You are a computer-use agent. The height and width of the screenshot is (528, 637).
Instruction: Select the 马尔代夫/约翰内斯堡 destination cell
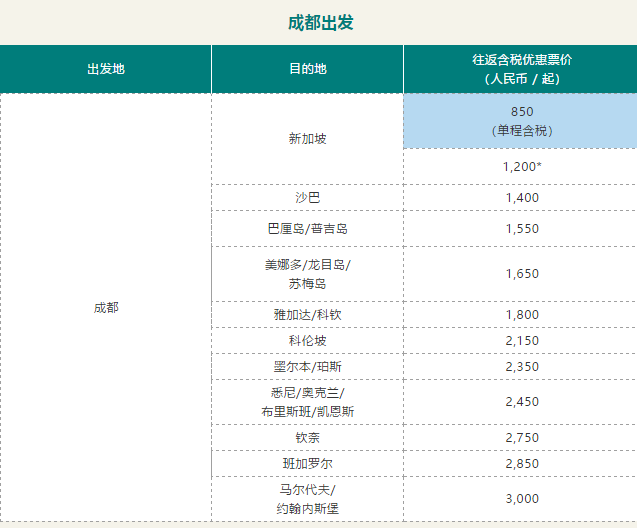tap(307, 499)
